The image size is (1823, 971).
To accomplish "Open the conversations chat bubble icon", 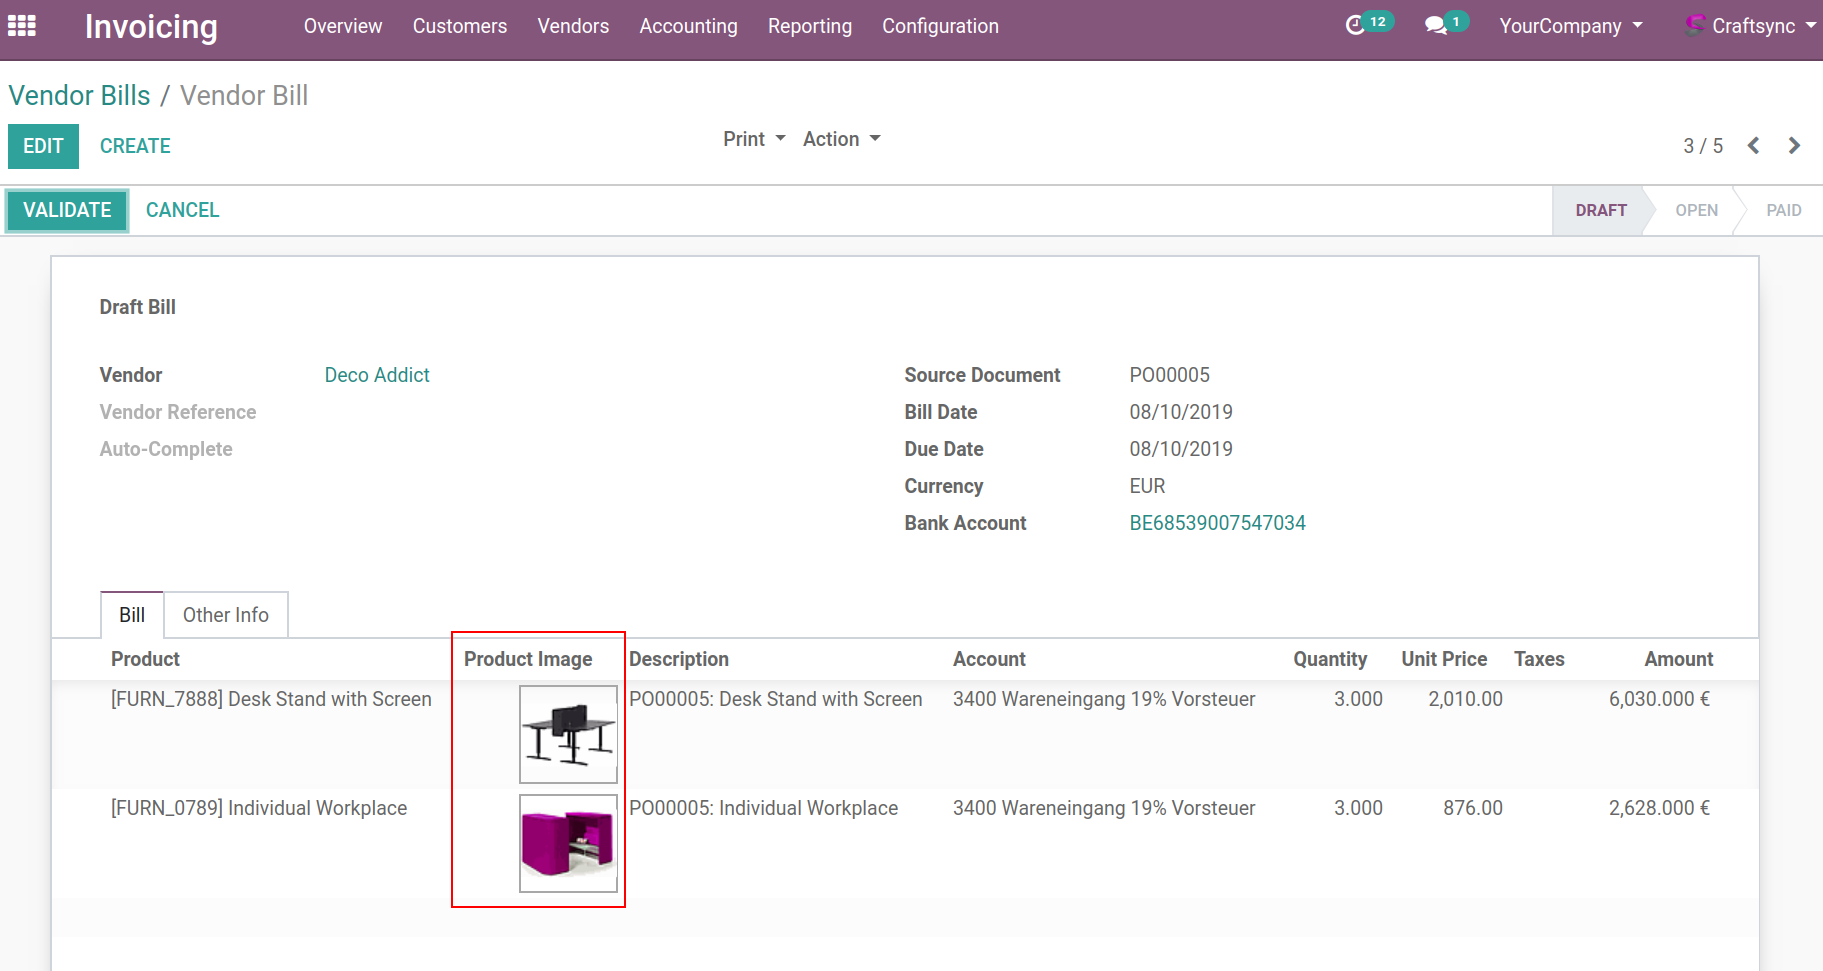I will [1436, 25].
